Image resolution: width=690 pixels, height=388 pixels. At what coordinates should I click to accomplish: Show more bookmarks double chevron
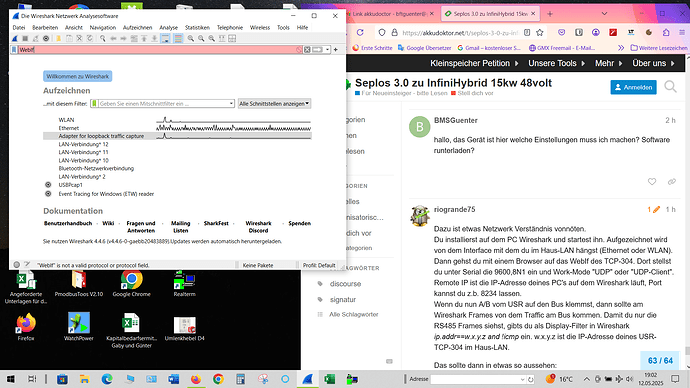click(x=620, y=48)
